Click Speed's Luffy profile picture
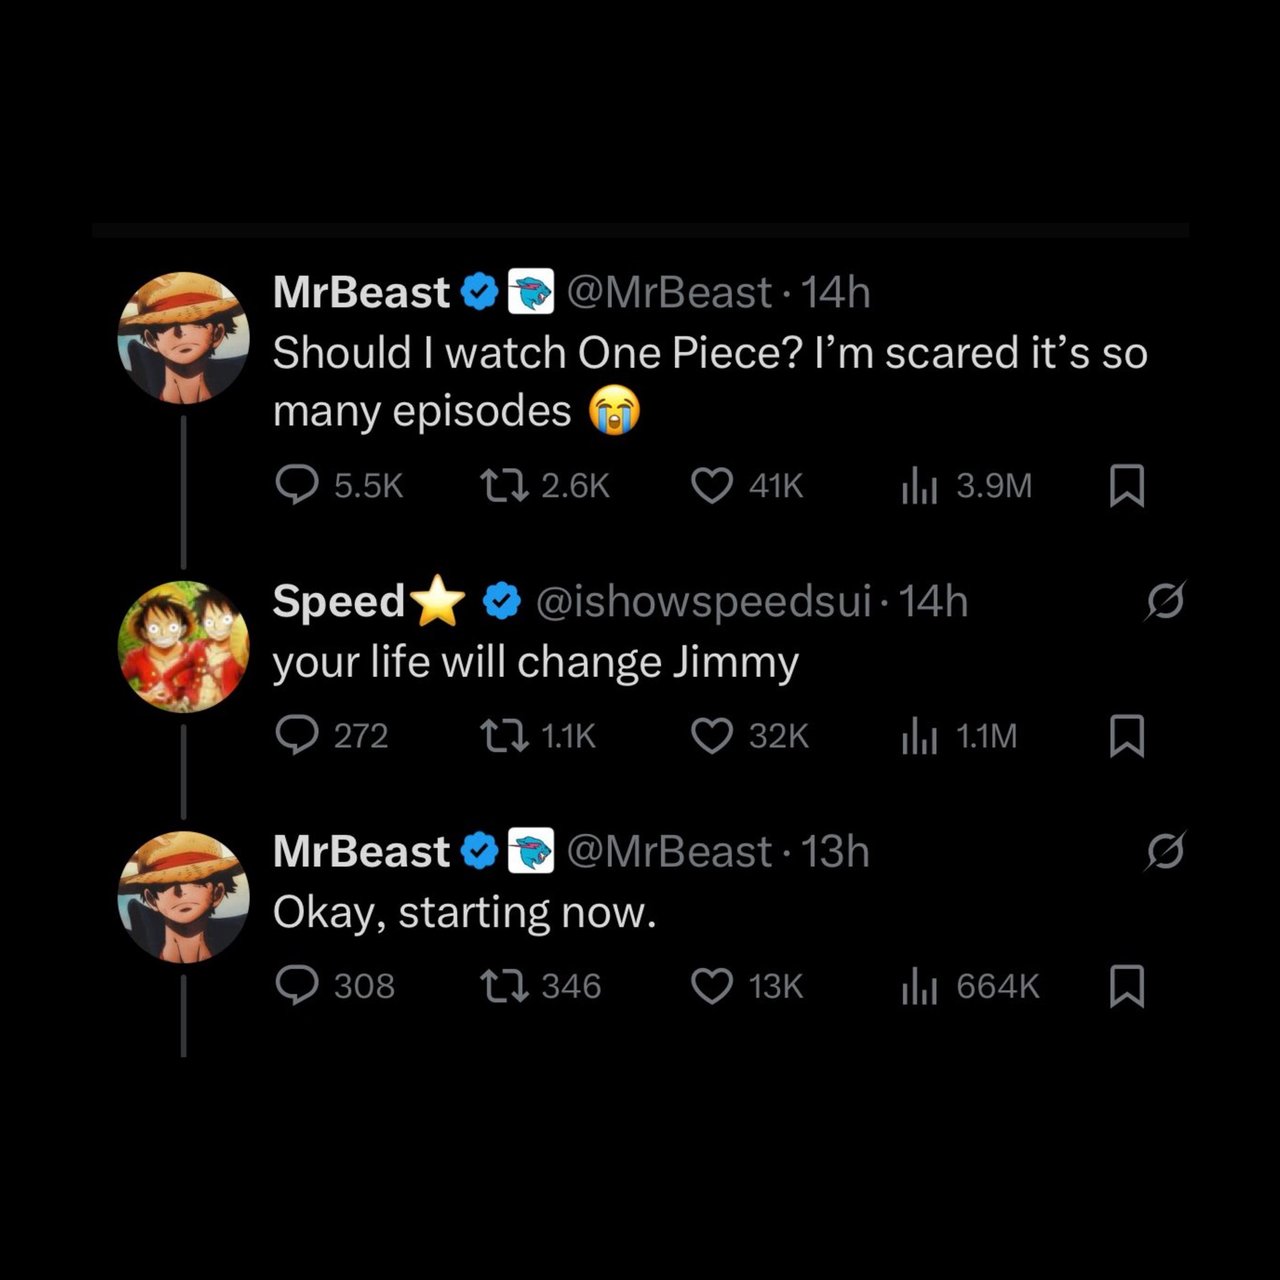Viewport: 1280px width, 1280px height. [183, 646]
